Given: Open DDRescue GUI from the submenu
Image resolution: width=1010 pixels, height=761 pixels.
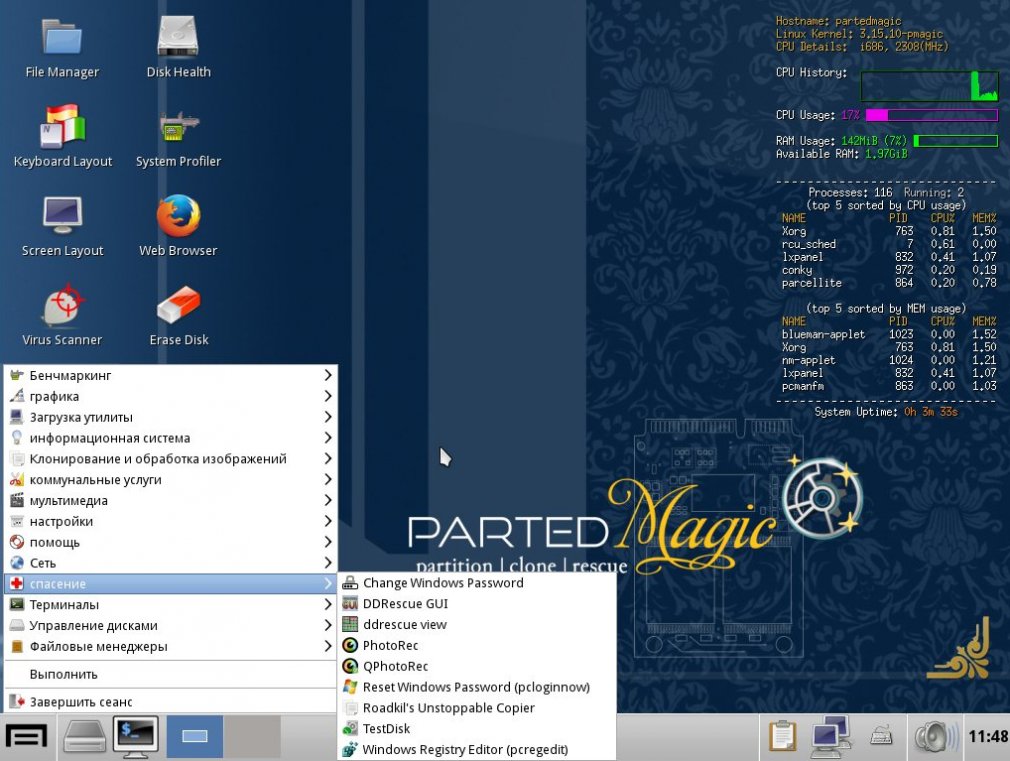Looking at the screenshot, I should click(x=477, y=604).
